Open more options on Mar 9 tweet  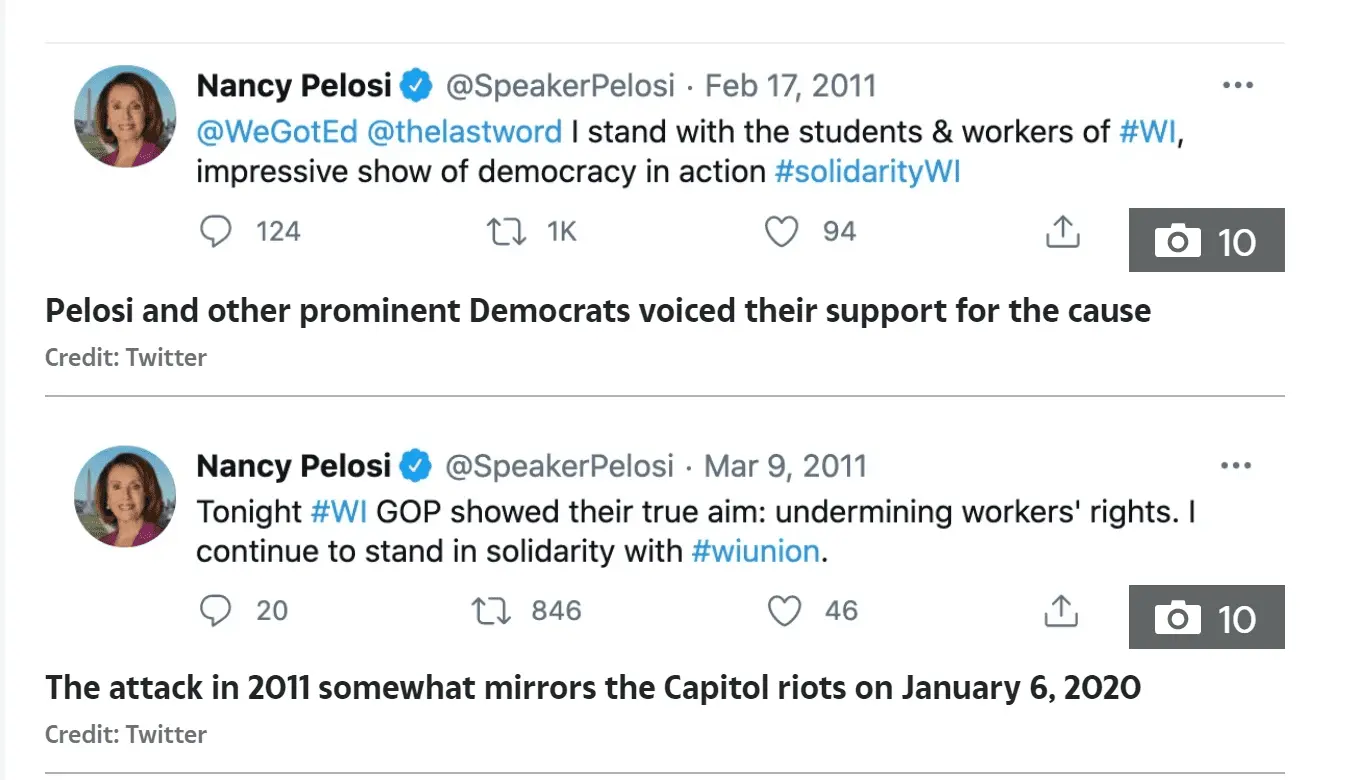click(x=1236, y=465)
